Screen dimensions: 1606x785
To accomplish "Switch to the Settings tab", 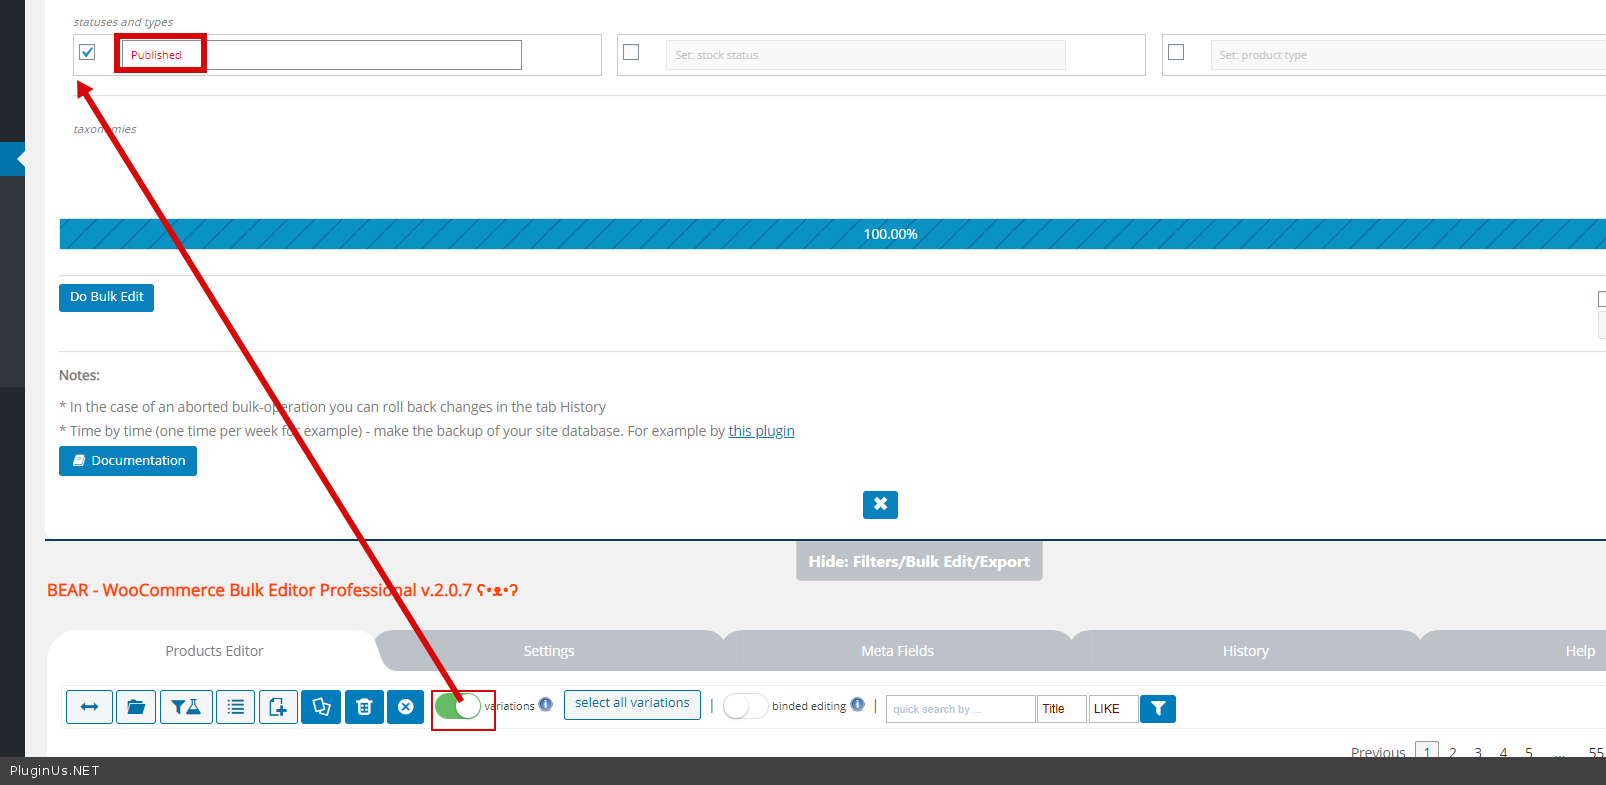I will pyautogui.click(x=549, y=651).
